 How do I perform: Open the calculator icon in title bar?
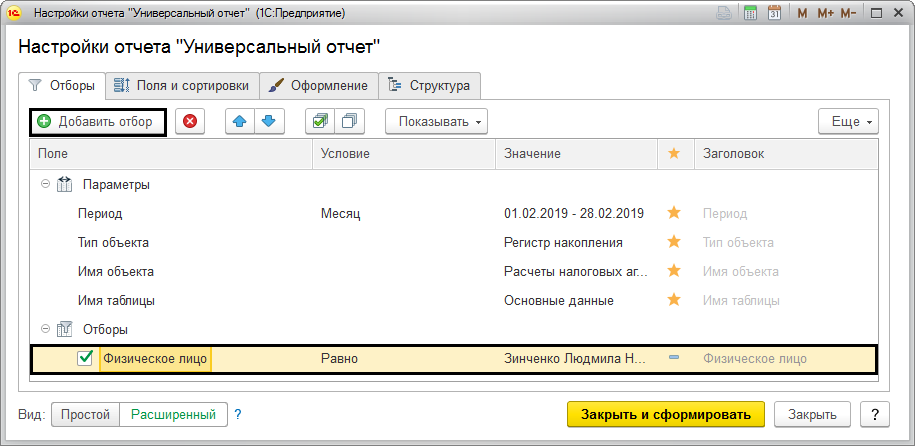pyautogui.click(x=751, y=14)
